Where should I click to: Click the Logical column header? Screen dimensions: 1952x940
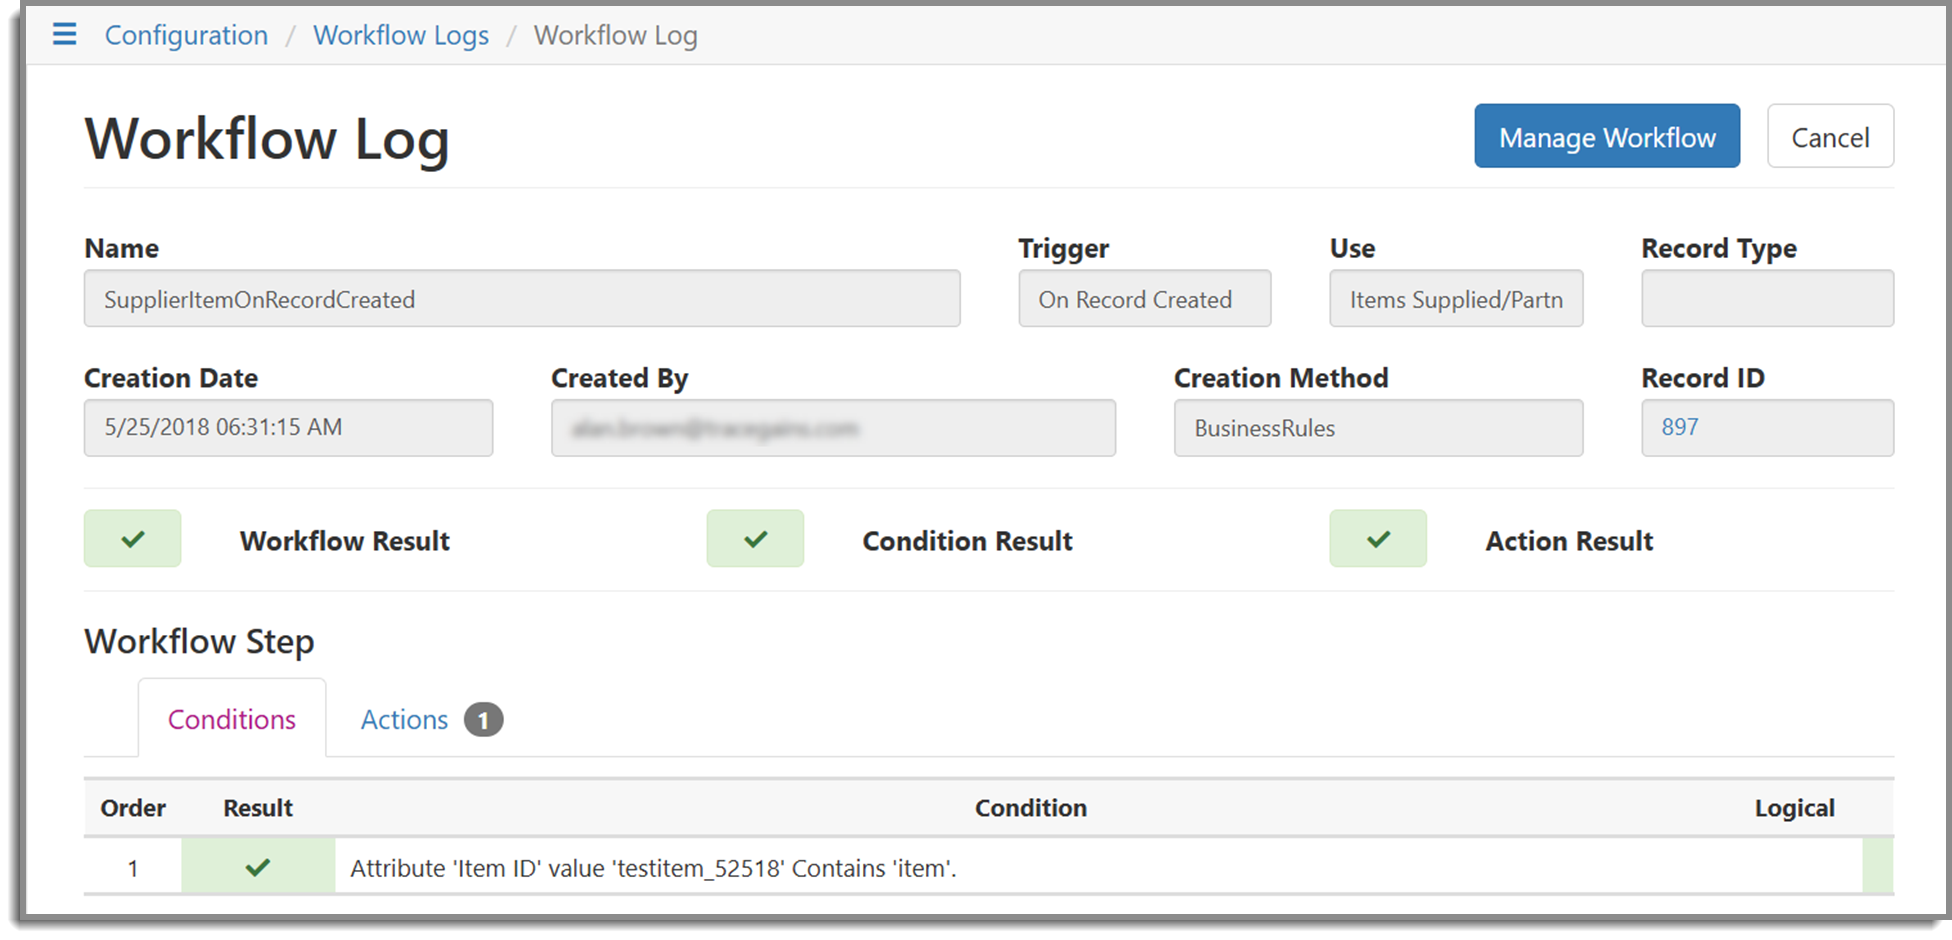[1795, 808]
